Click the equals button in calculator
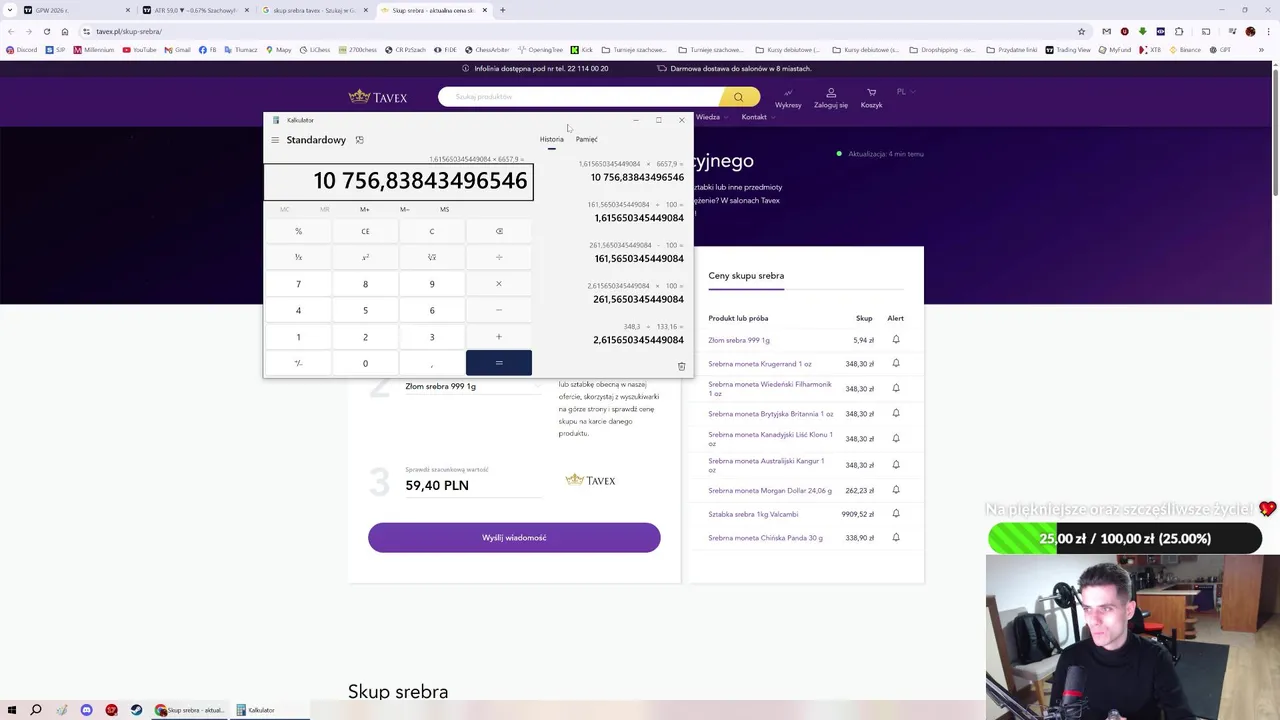The width and height of the screenshot is (1280, 720). pos(499,363)
